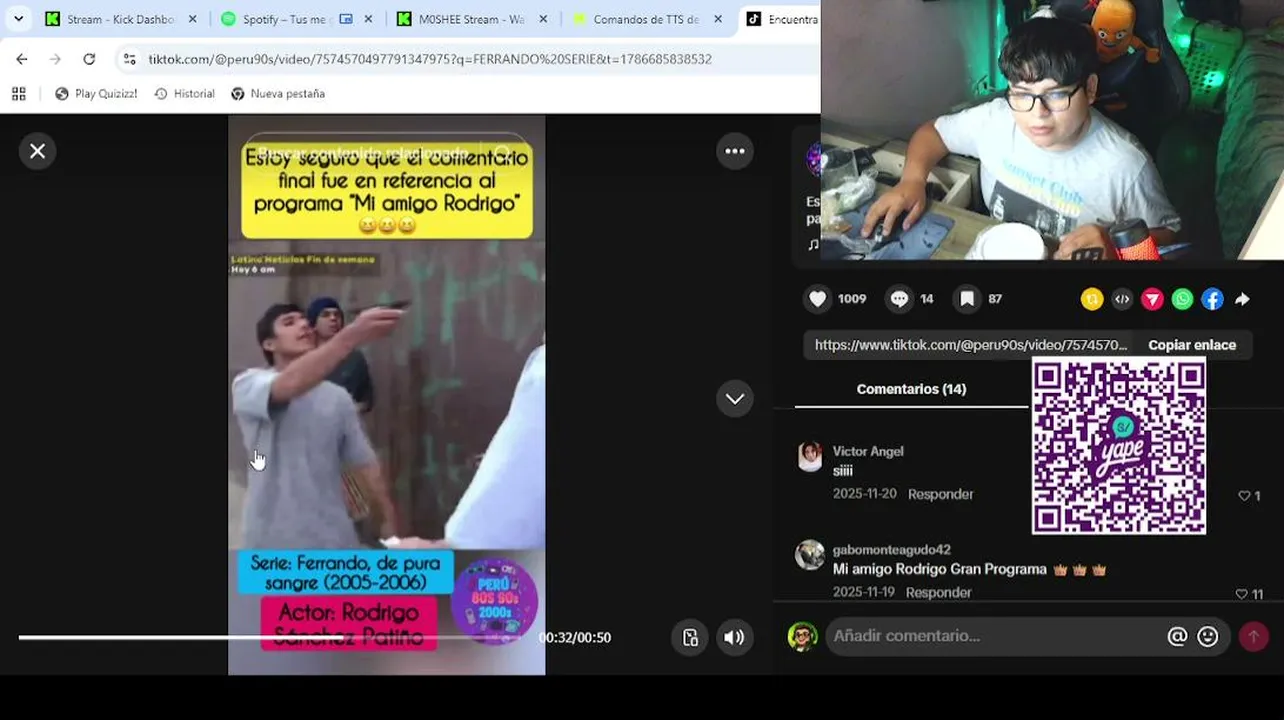Go forward in browser history
The image size is (1284, 720).
coord(55,59)
